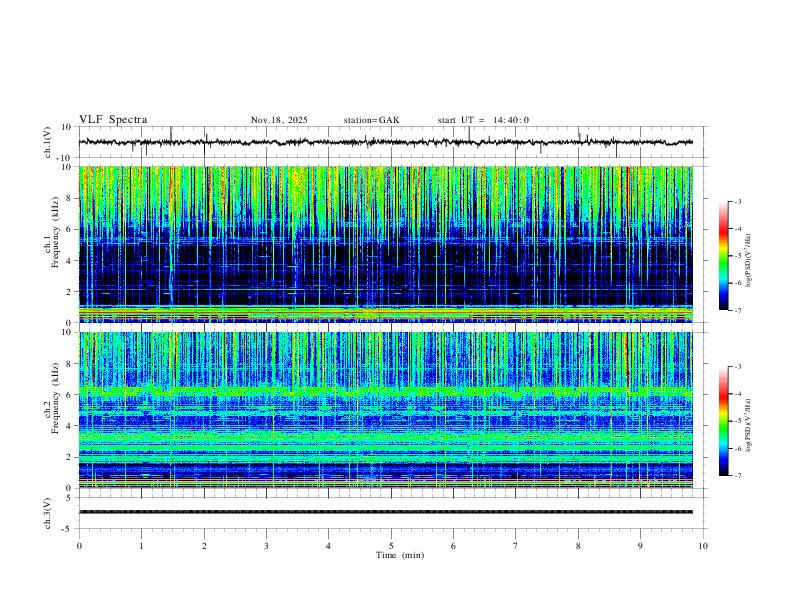The height and width of the screenshot is (612, 792).
Task: Click the ch.1 waveform trace plot
Action: click(386, 142)
